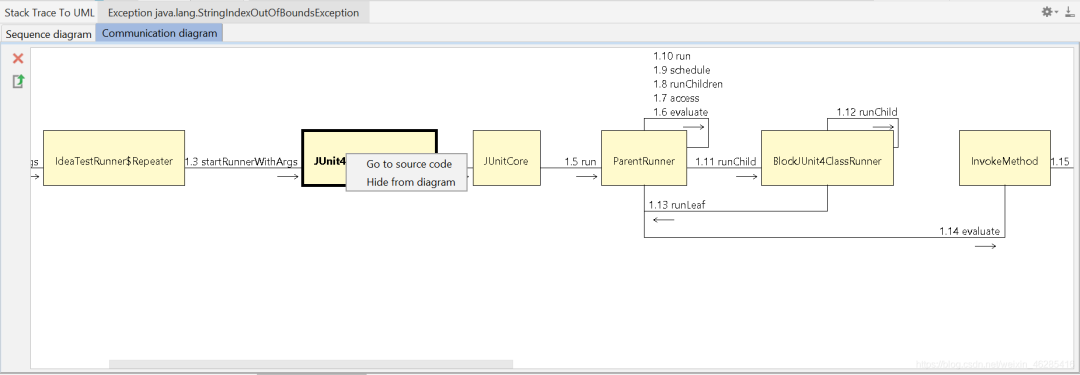Click the ParentRunner class box

tap(644, 158)
